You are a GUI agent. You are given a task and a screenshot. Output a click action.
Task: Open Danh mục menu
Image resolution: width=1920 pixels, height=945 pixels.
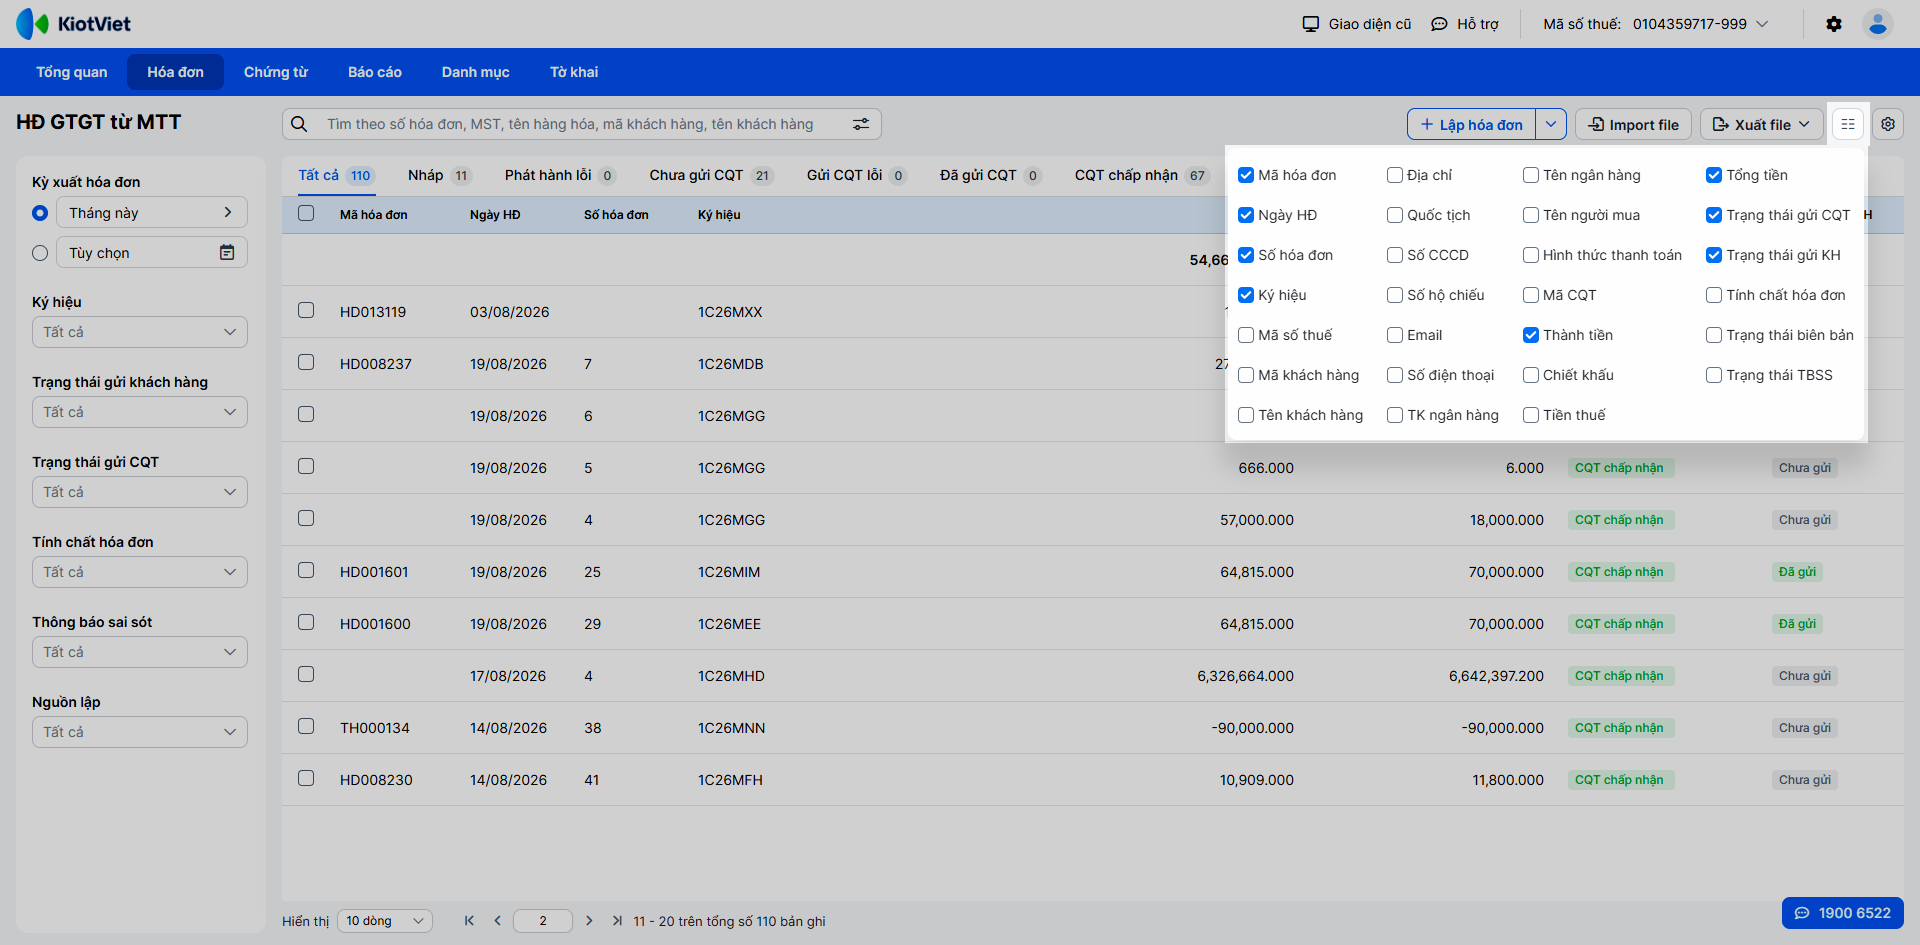point(476,72)
